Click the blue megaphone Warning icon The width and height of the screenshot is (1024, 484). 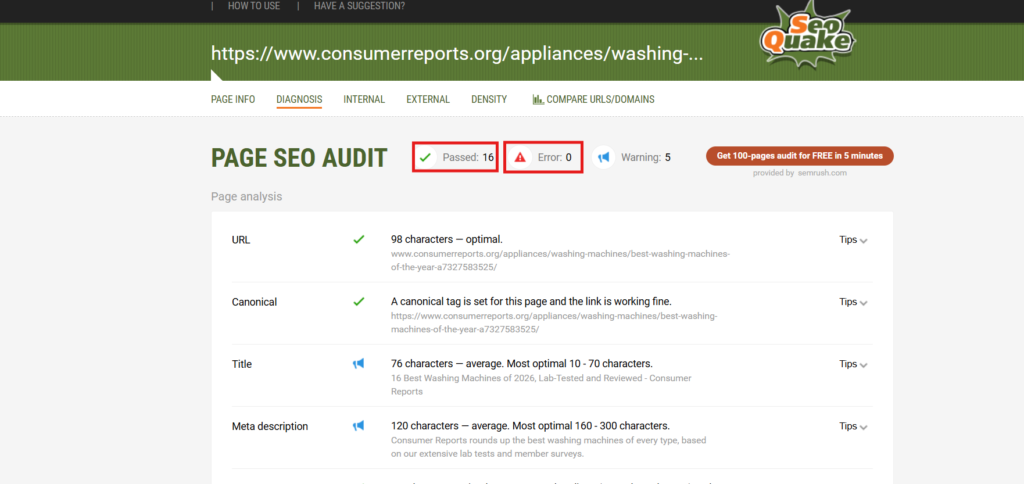[603, 157]
